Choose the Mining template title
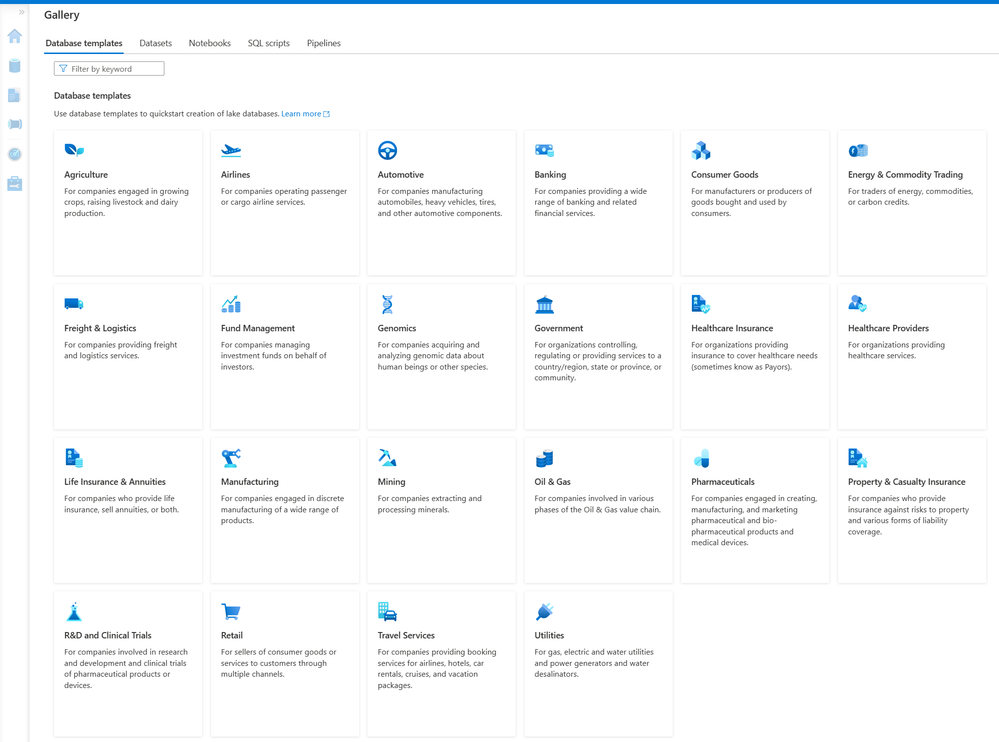The width and height of the screenshot is (999, 742). point(391,482)
